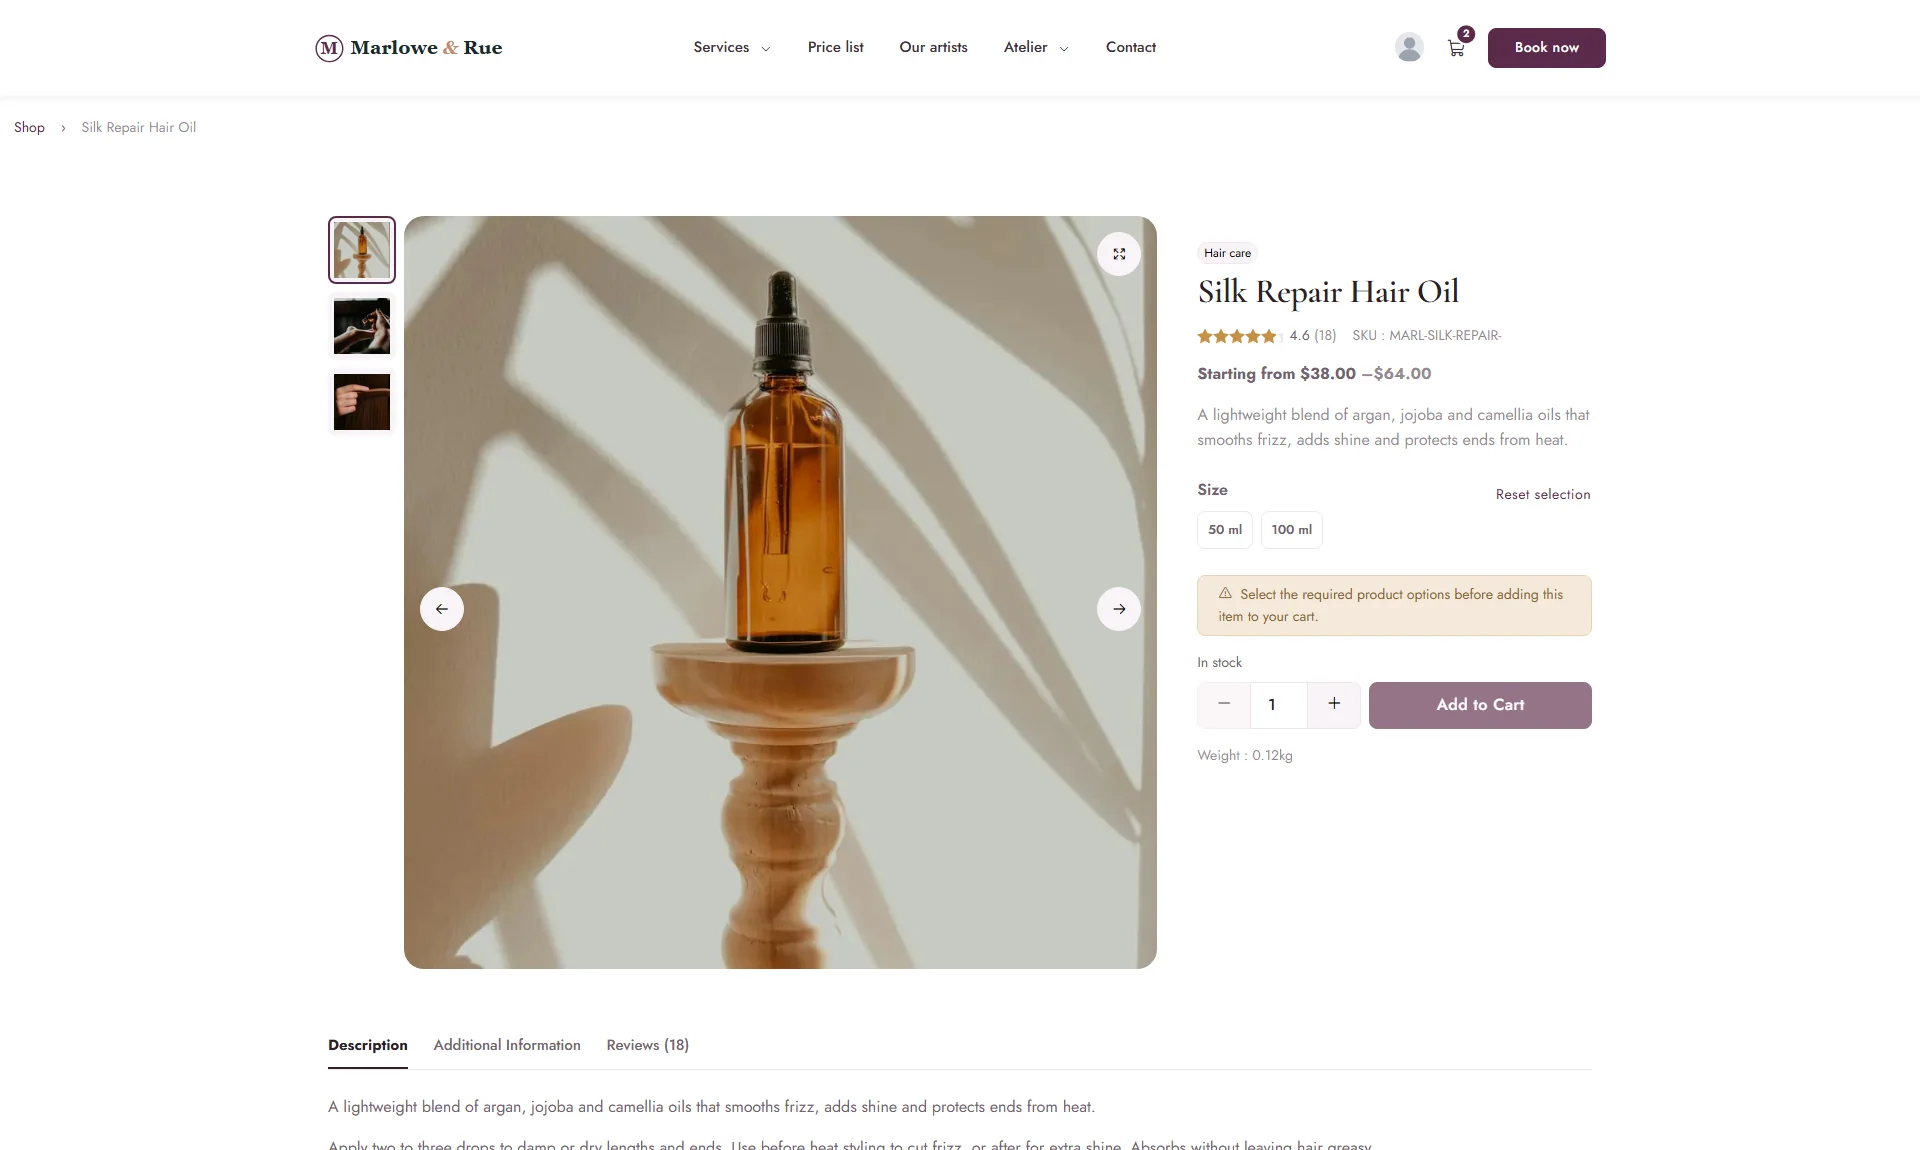Image resolution: width=1920 pixels, height=1150 pixels.
Task: Click the Add to Cart button
Action: point(1480,705)
